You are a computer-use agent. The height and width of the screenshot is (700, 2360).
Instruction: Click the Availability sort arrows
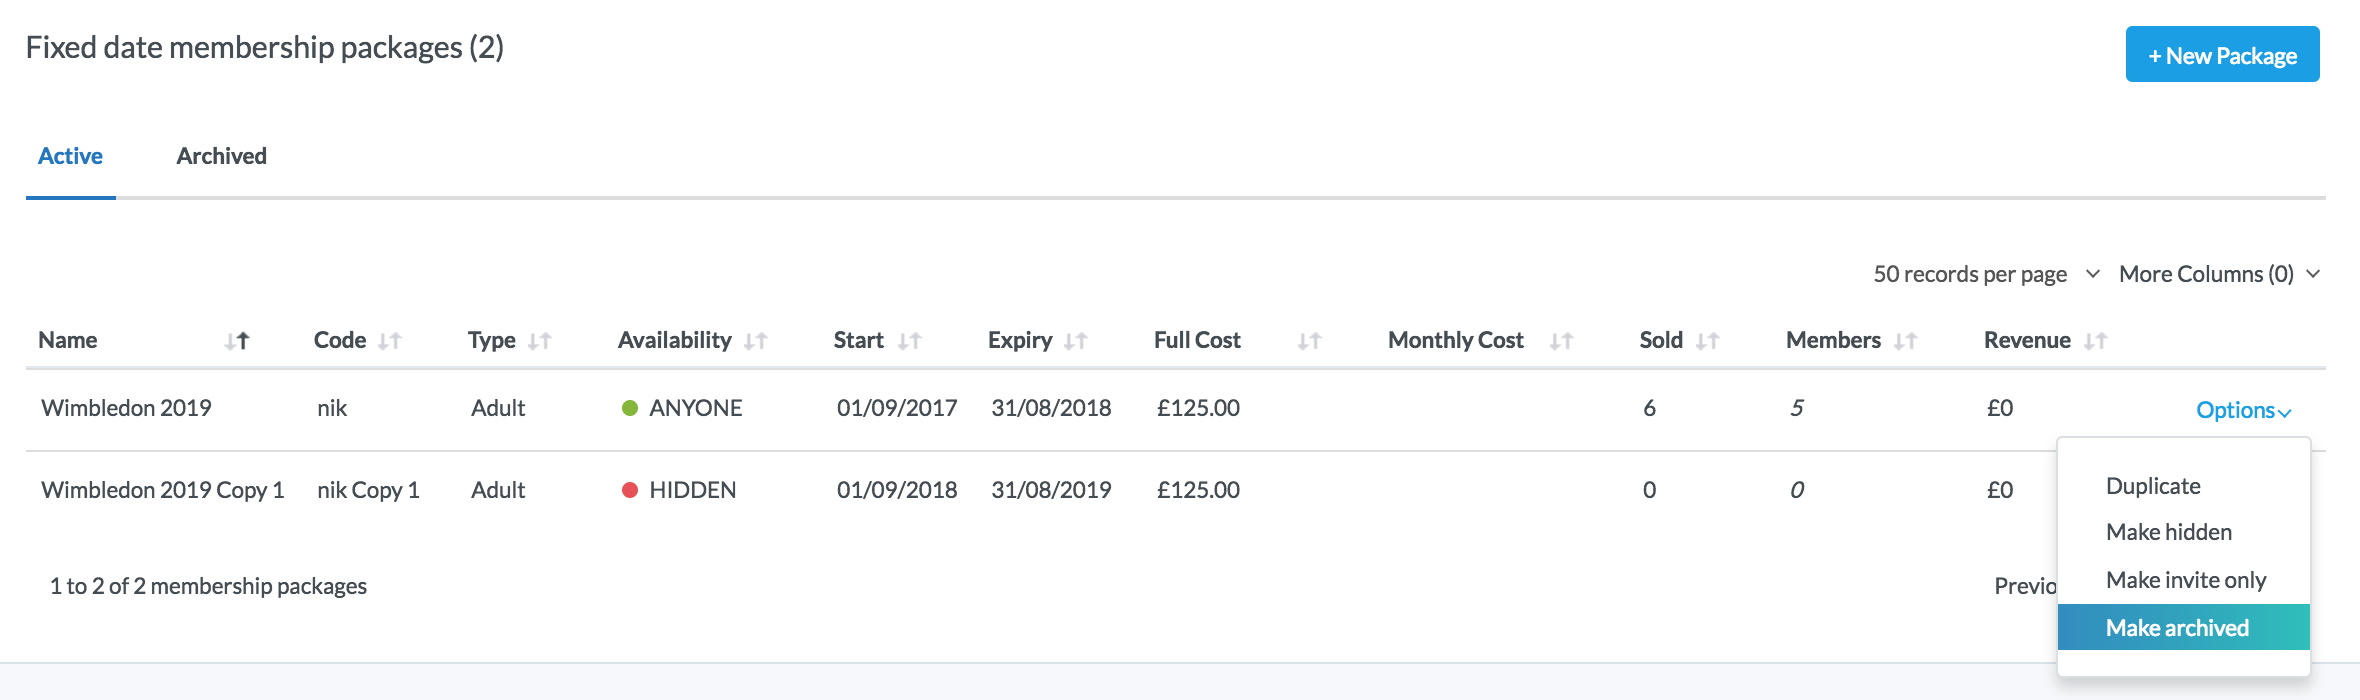coord(756,341)
